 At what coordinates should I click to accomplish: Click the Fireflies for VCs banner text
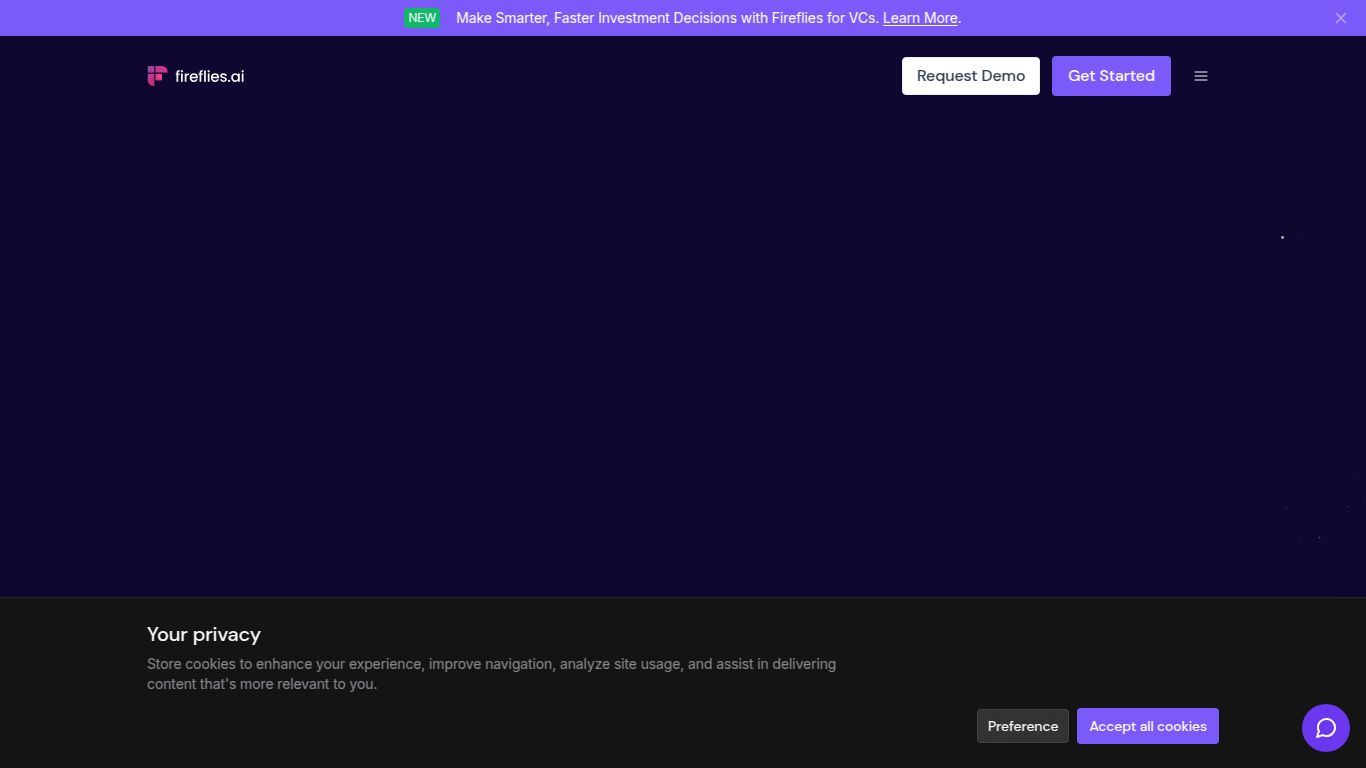[x=667, y=17]
